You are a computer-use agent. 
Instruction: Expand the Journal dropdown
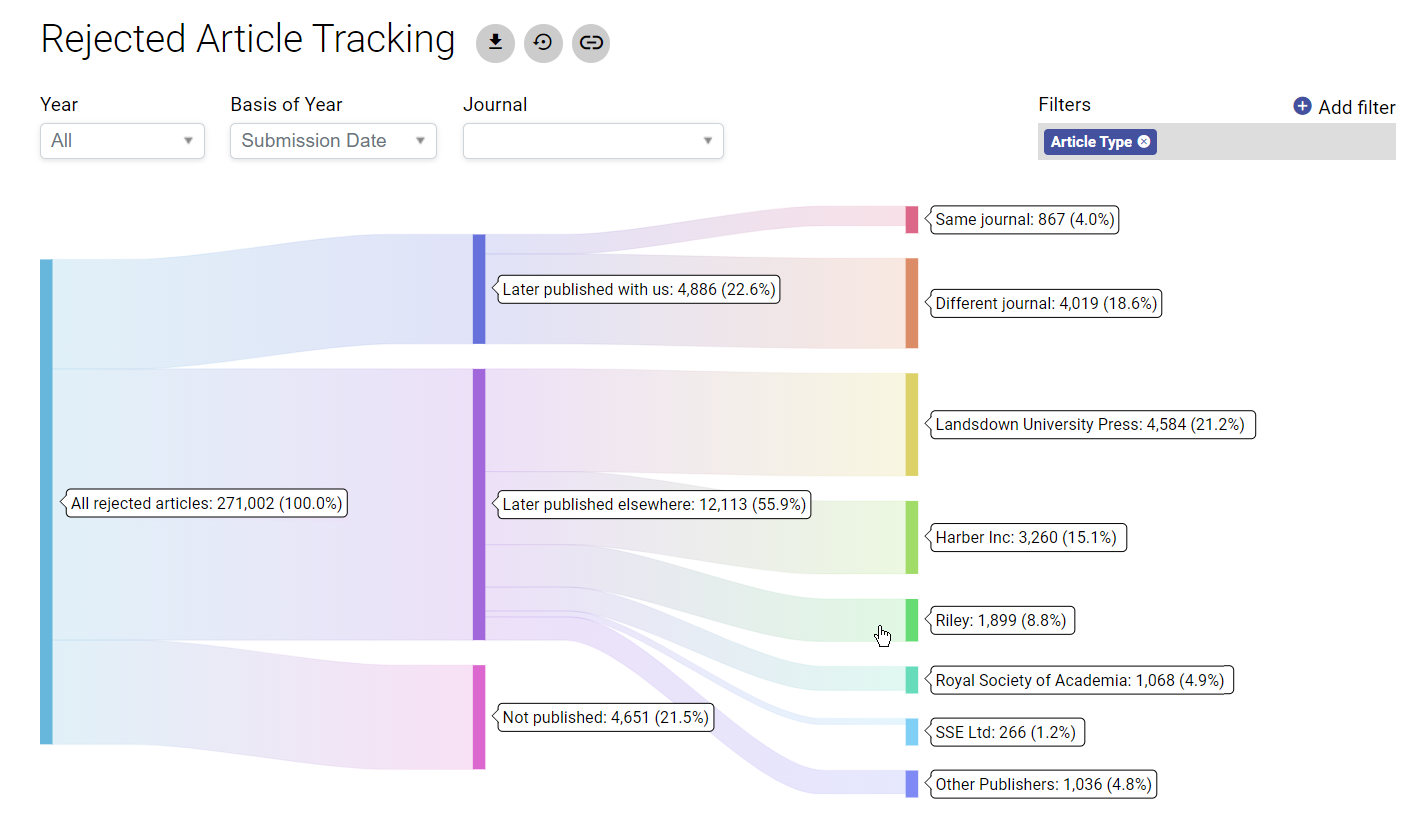[x=593, y=141]
